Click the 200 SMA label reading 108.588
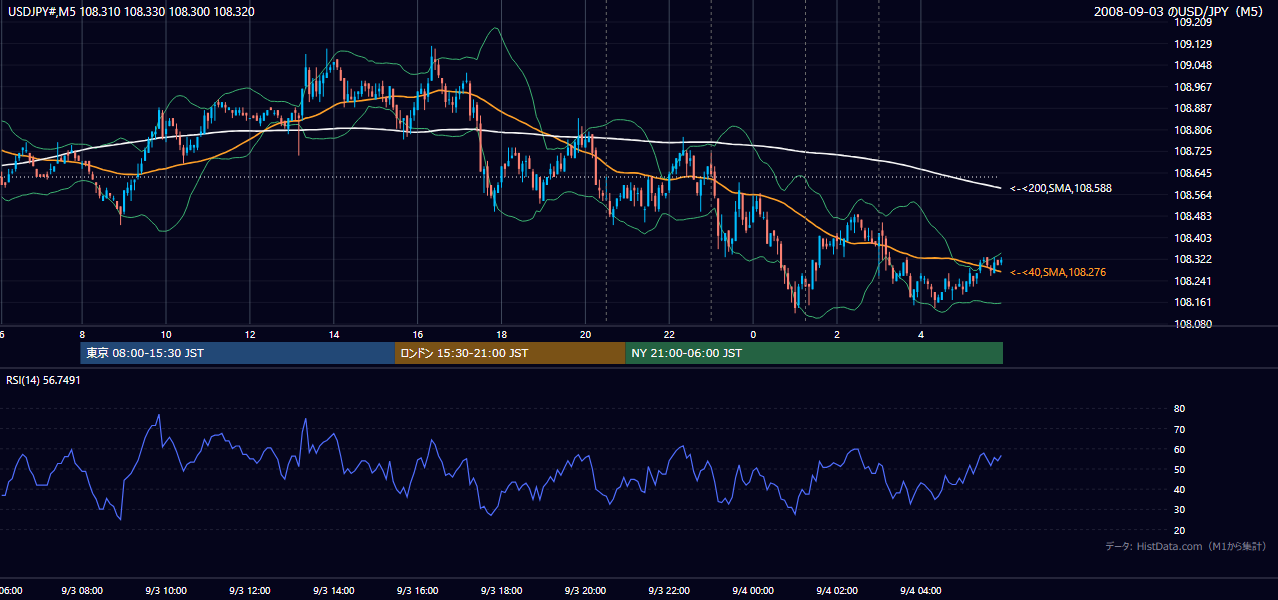This screenshot has height=600, width=1278. click(x=1061, y=188)
